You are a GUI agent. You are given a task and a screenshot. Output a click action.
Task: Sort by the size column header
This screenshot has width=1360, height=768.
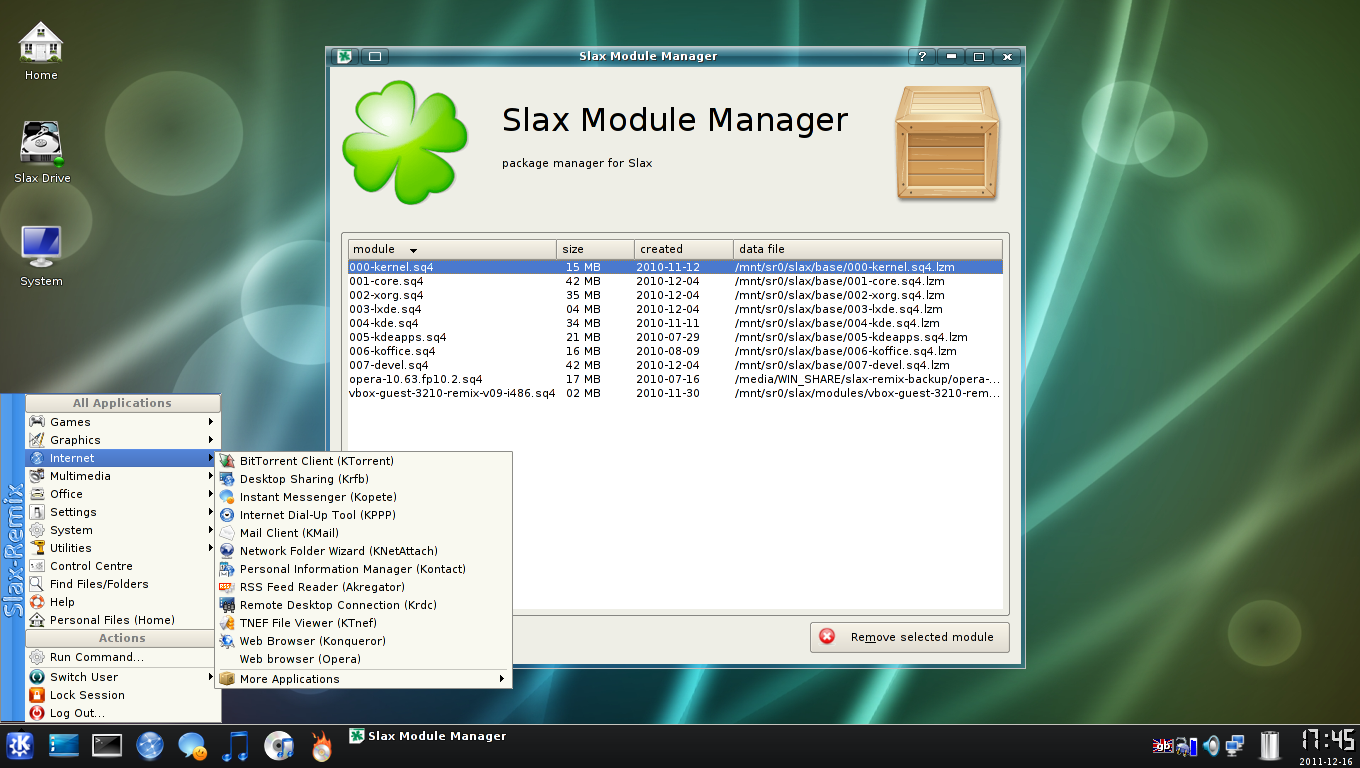click(x=595, y=249)
